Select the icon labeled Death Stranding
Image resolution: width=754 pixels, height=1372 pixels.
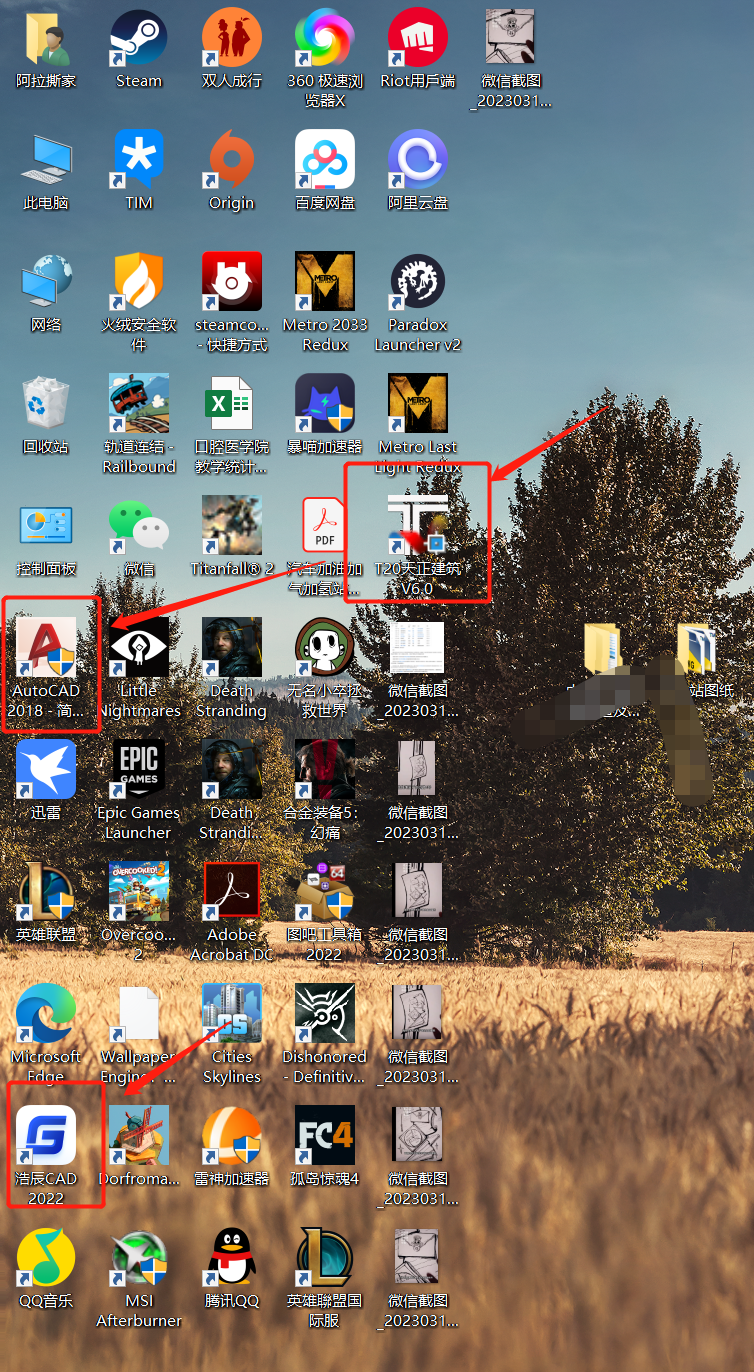tap(232, 648)
